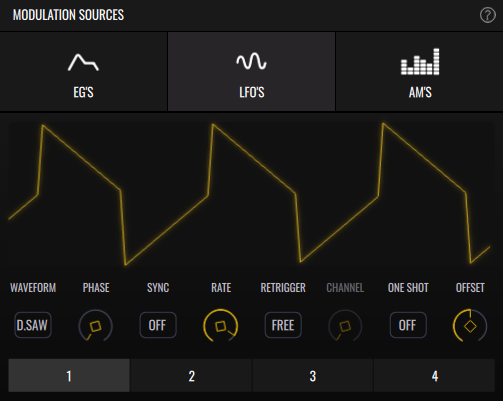
Task: Click the envelope shape icon above EG'S
Action: (83, 62)
